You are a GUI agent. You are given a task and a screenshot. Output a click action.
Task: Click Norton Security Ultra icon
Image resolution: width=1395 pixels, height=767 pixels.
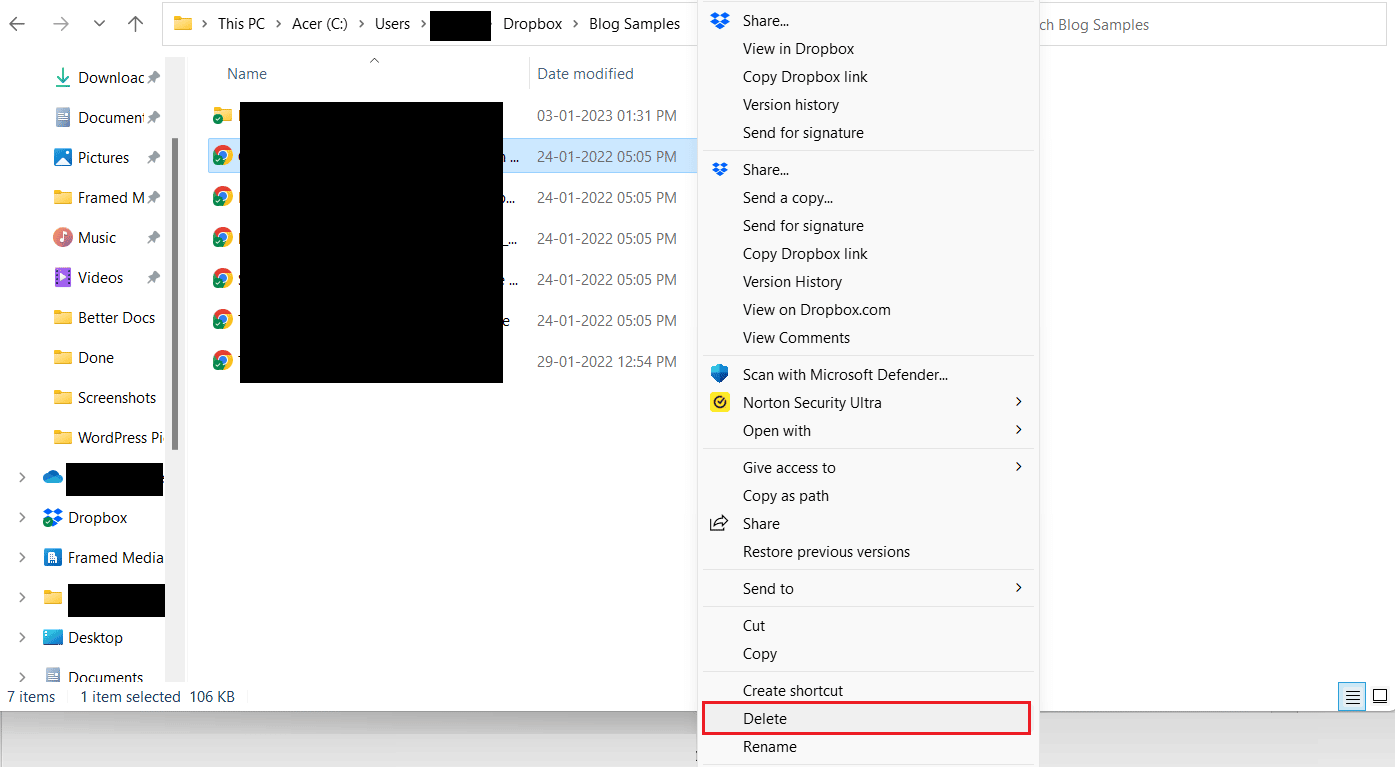(720, 402)
